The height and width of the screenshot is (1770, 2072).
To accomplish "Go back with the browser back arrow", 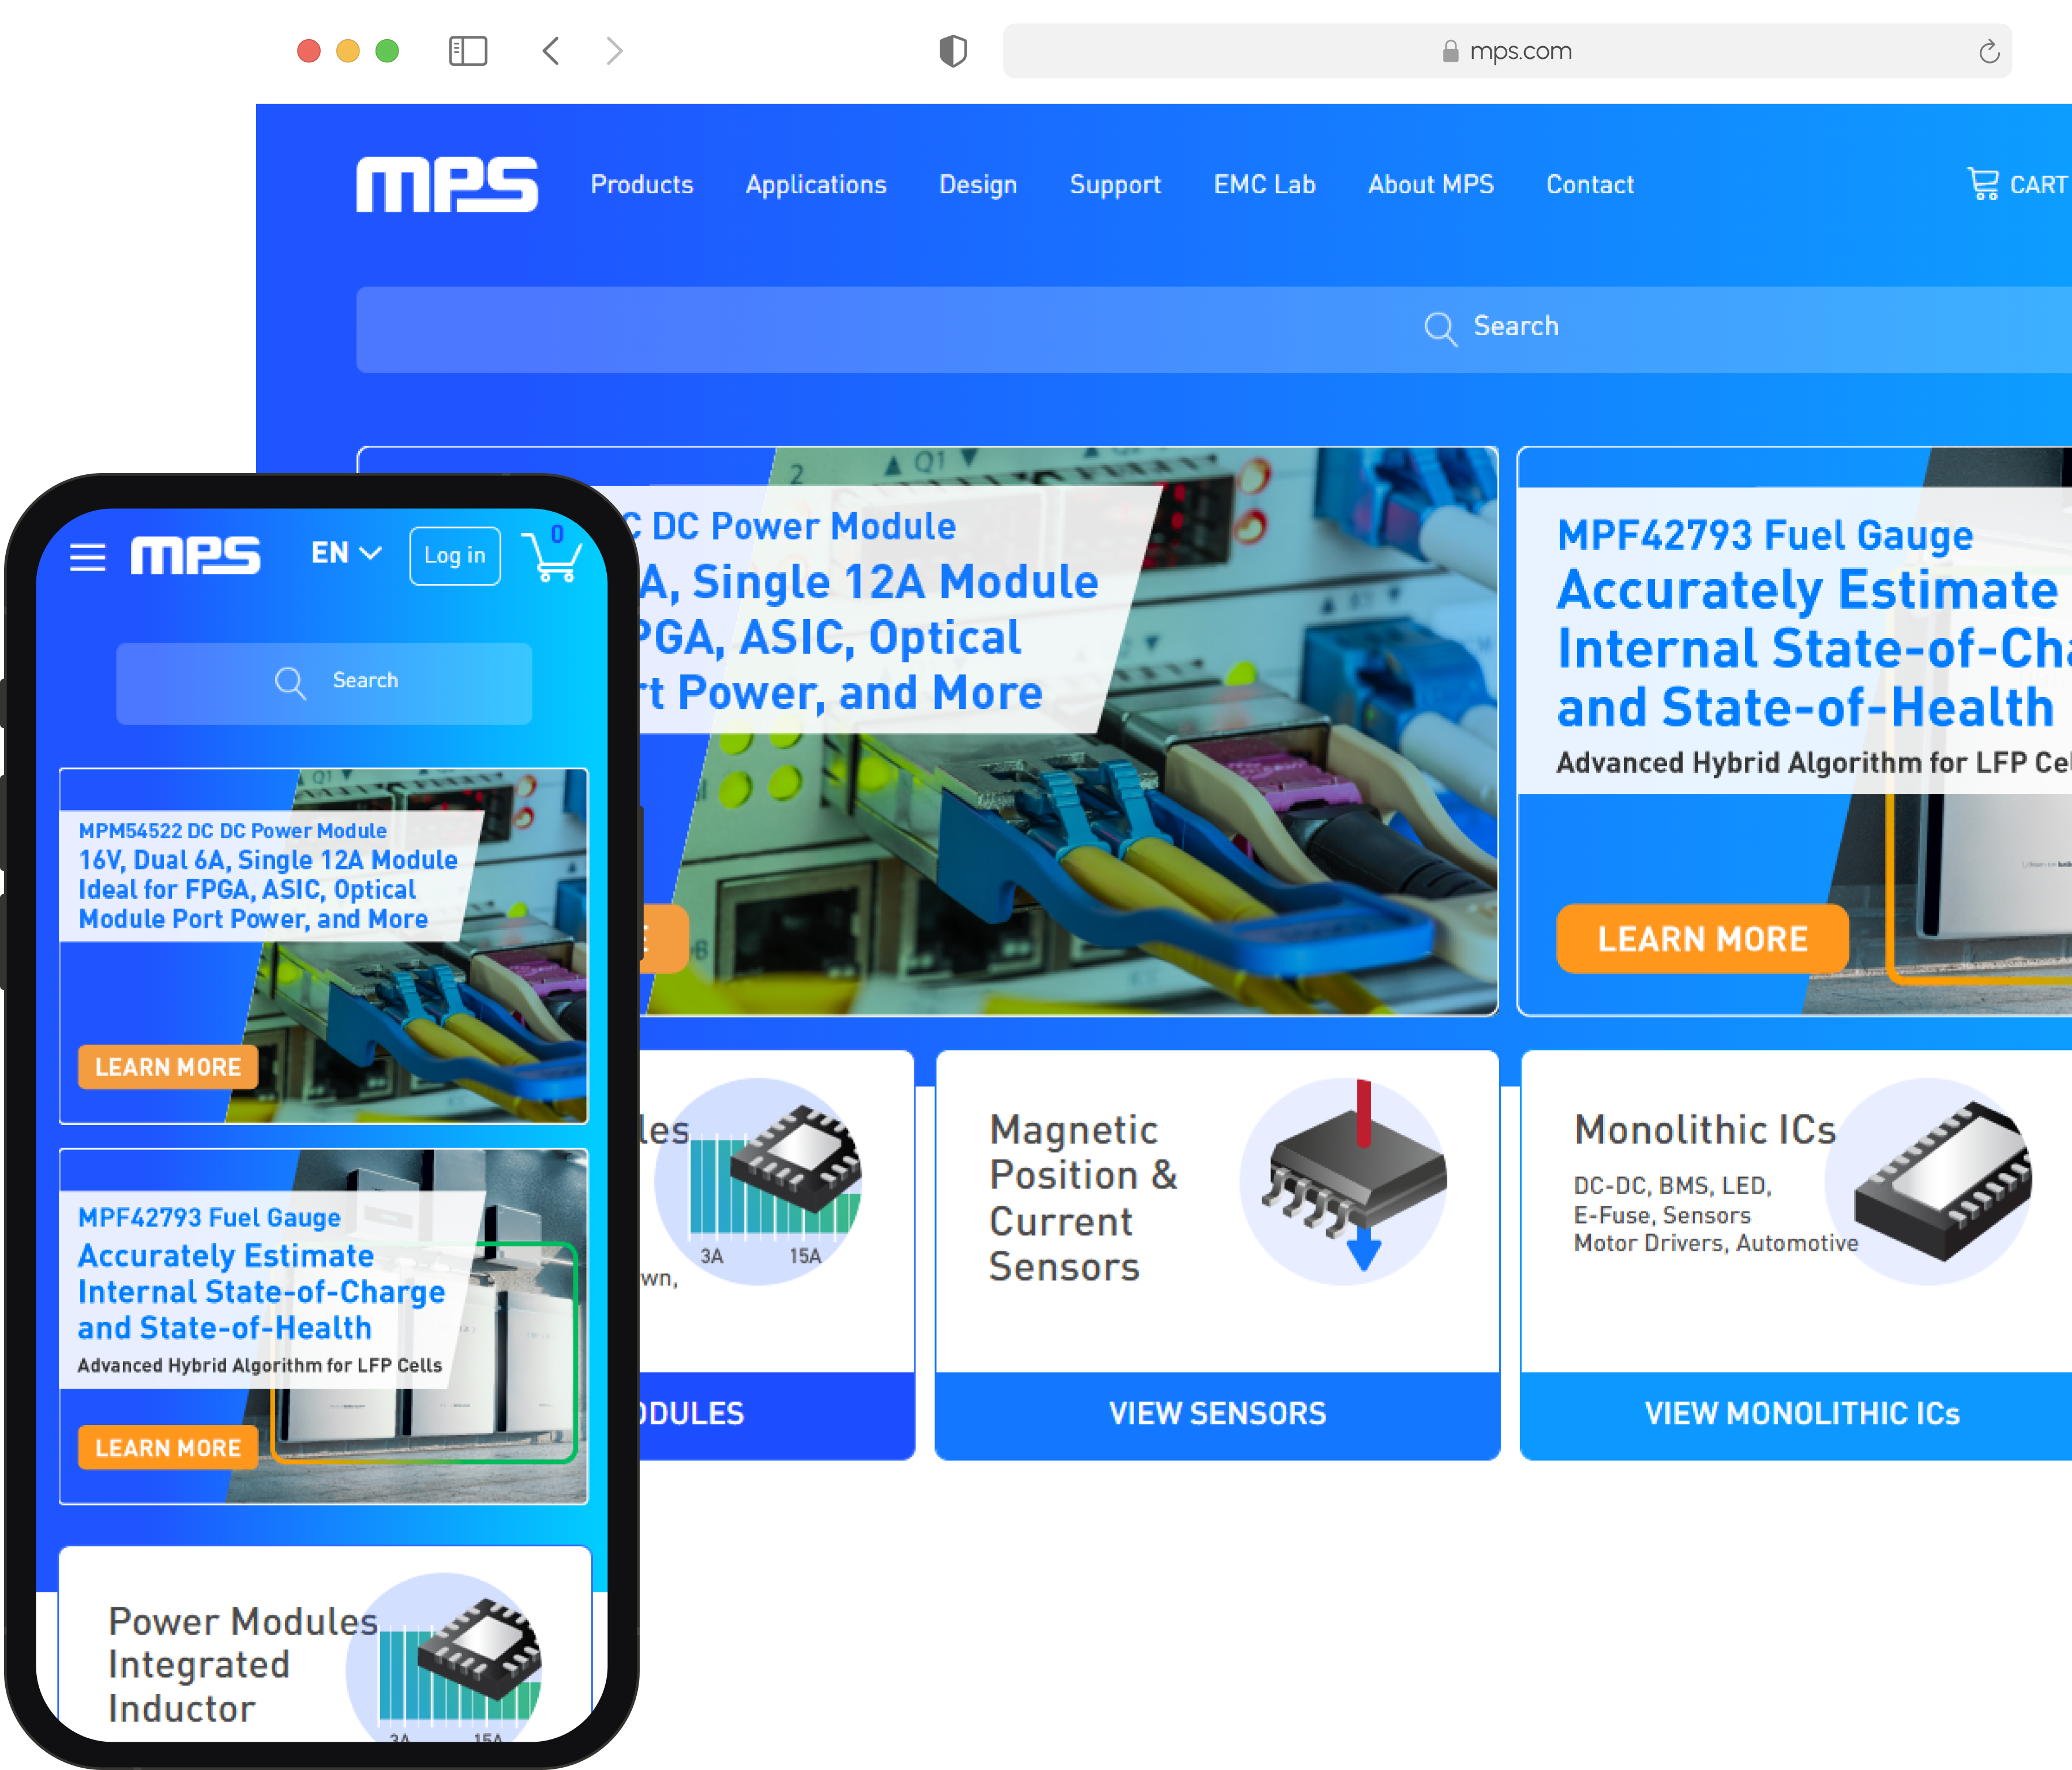I will [x=551, y=51].
